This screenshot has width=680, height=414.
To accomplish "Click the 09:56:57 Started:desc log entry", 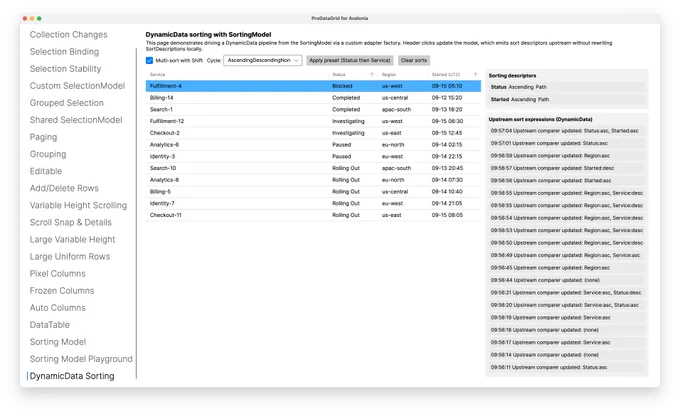I will 566,168.
